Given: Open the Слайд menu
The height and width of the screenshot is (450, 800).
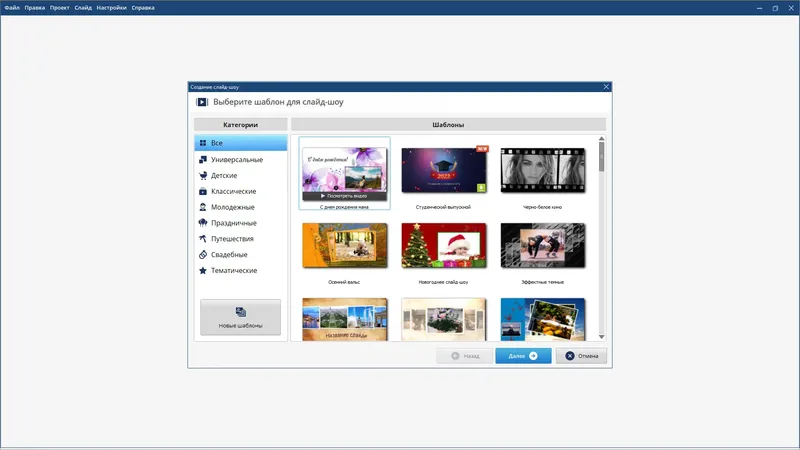Looking at the screenshot, I should [x=83, y=8].
